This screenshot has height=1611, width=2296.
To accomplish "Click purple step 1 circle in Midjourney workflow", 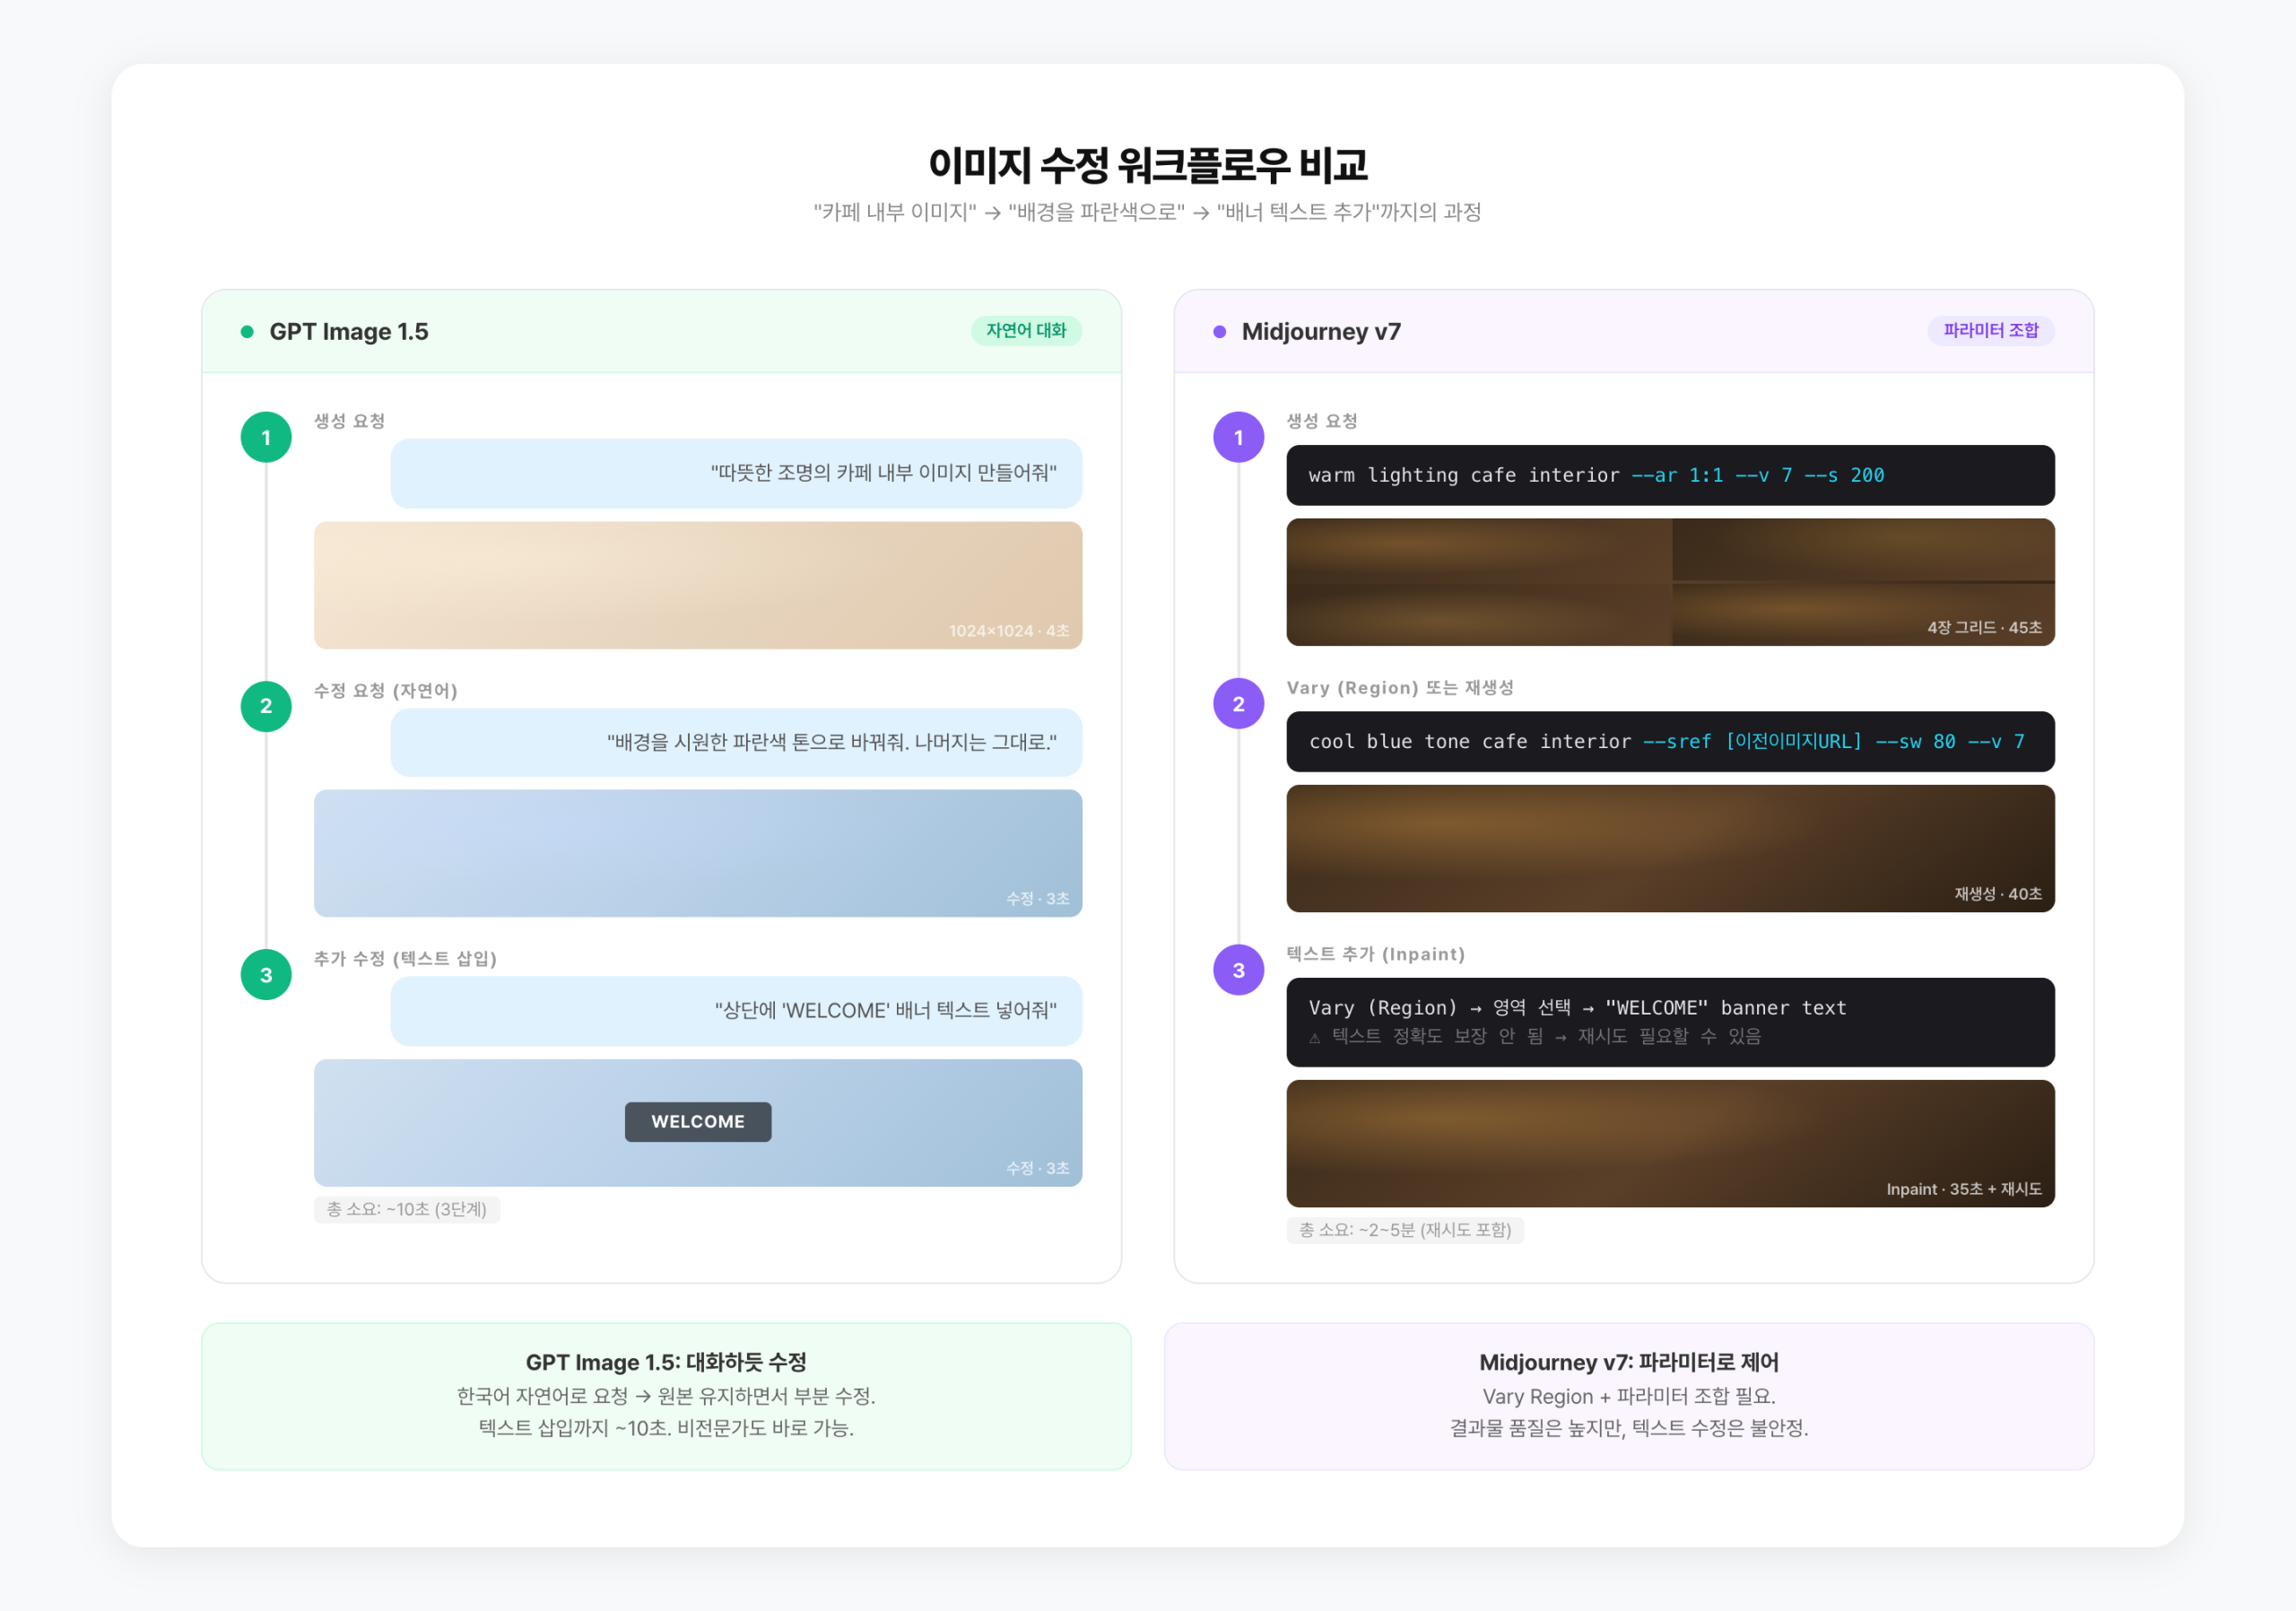I will [x=1238, y=437].
